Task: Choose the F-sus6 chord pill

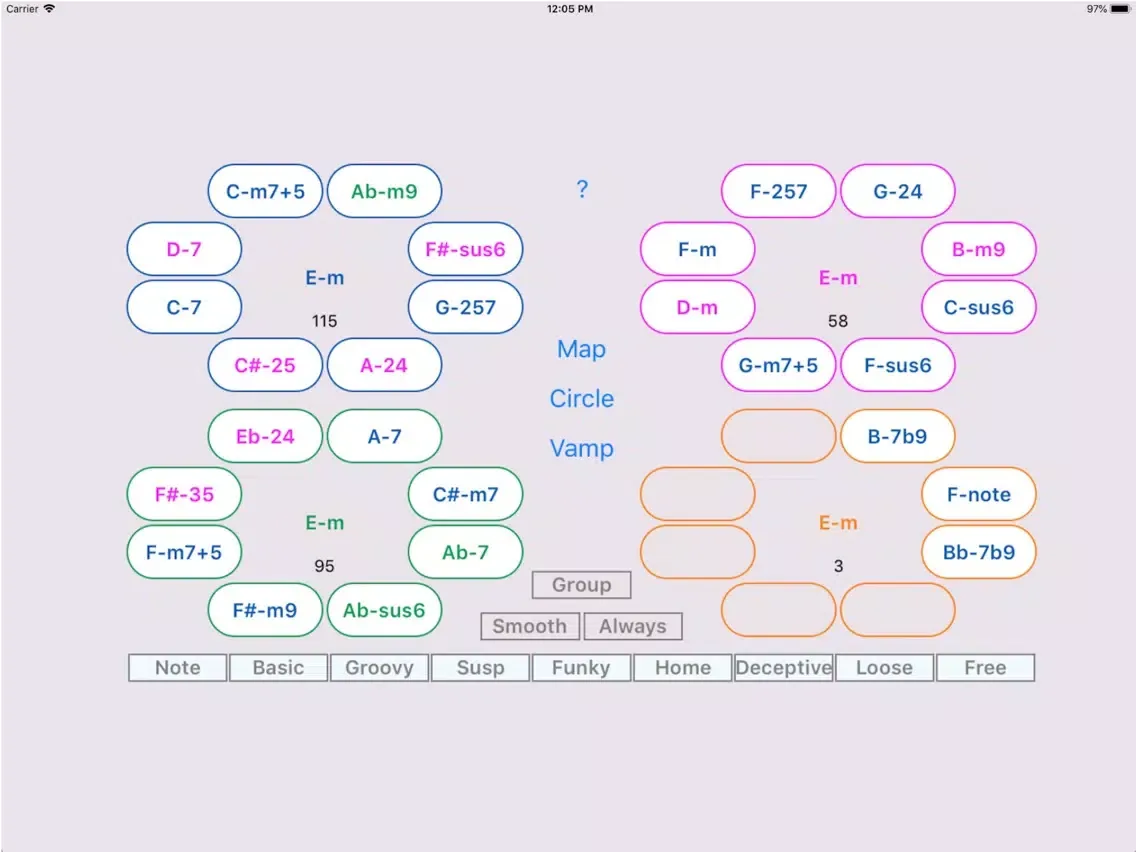Action: pos(898,365)
